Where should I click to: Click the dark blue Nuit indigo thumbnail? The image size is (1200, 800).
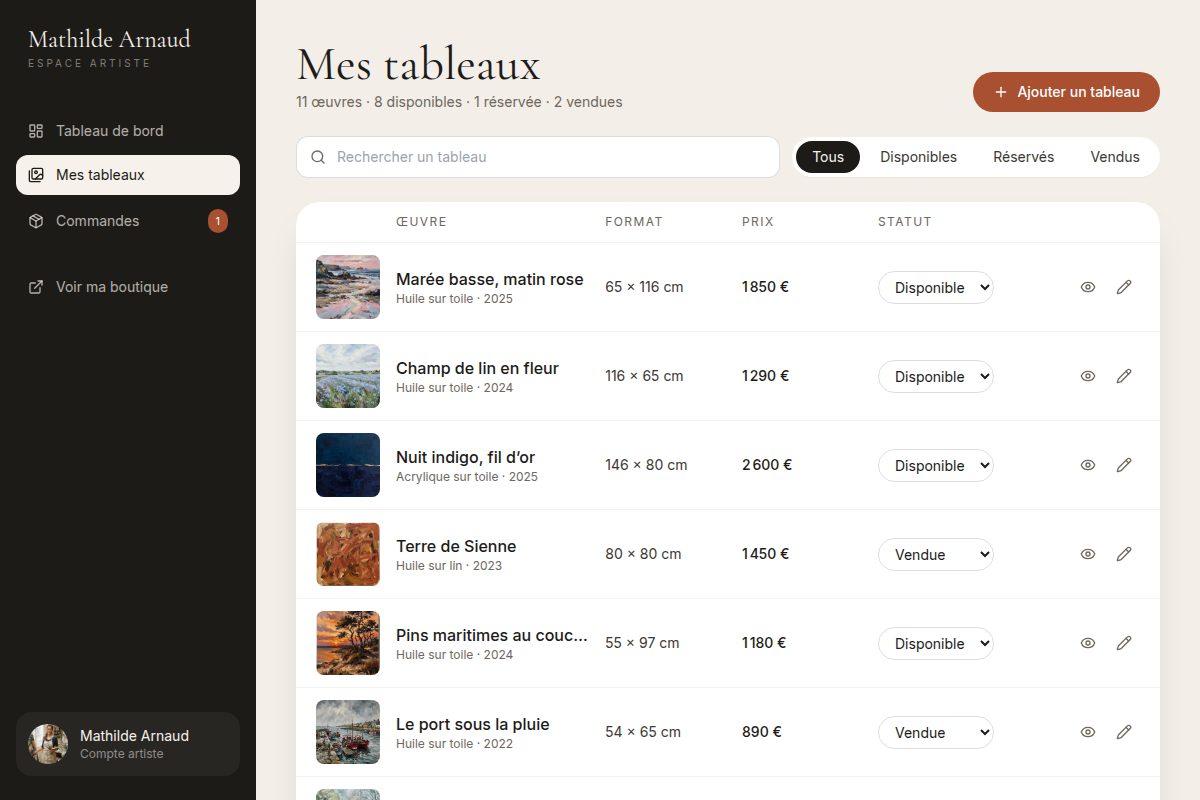348,465
